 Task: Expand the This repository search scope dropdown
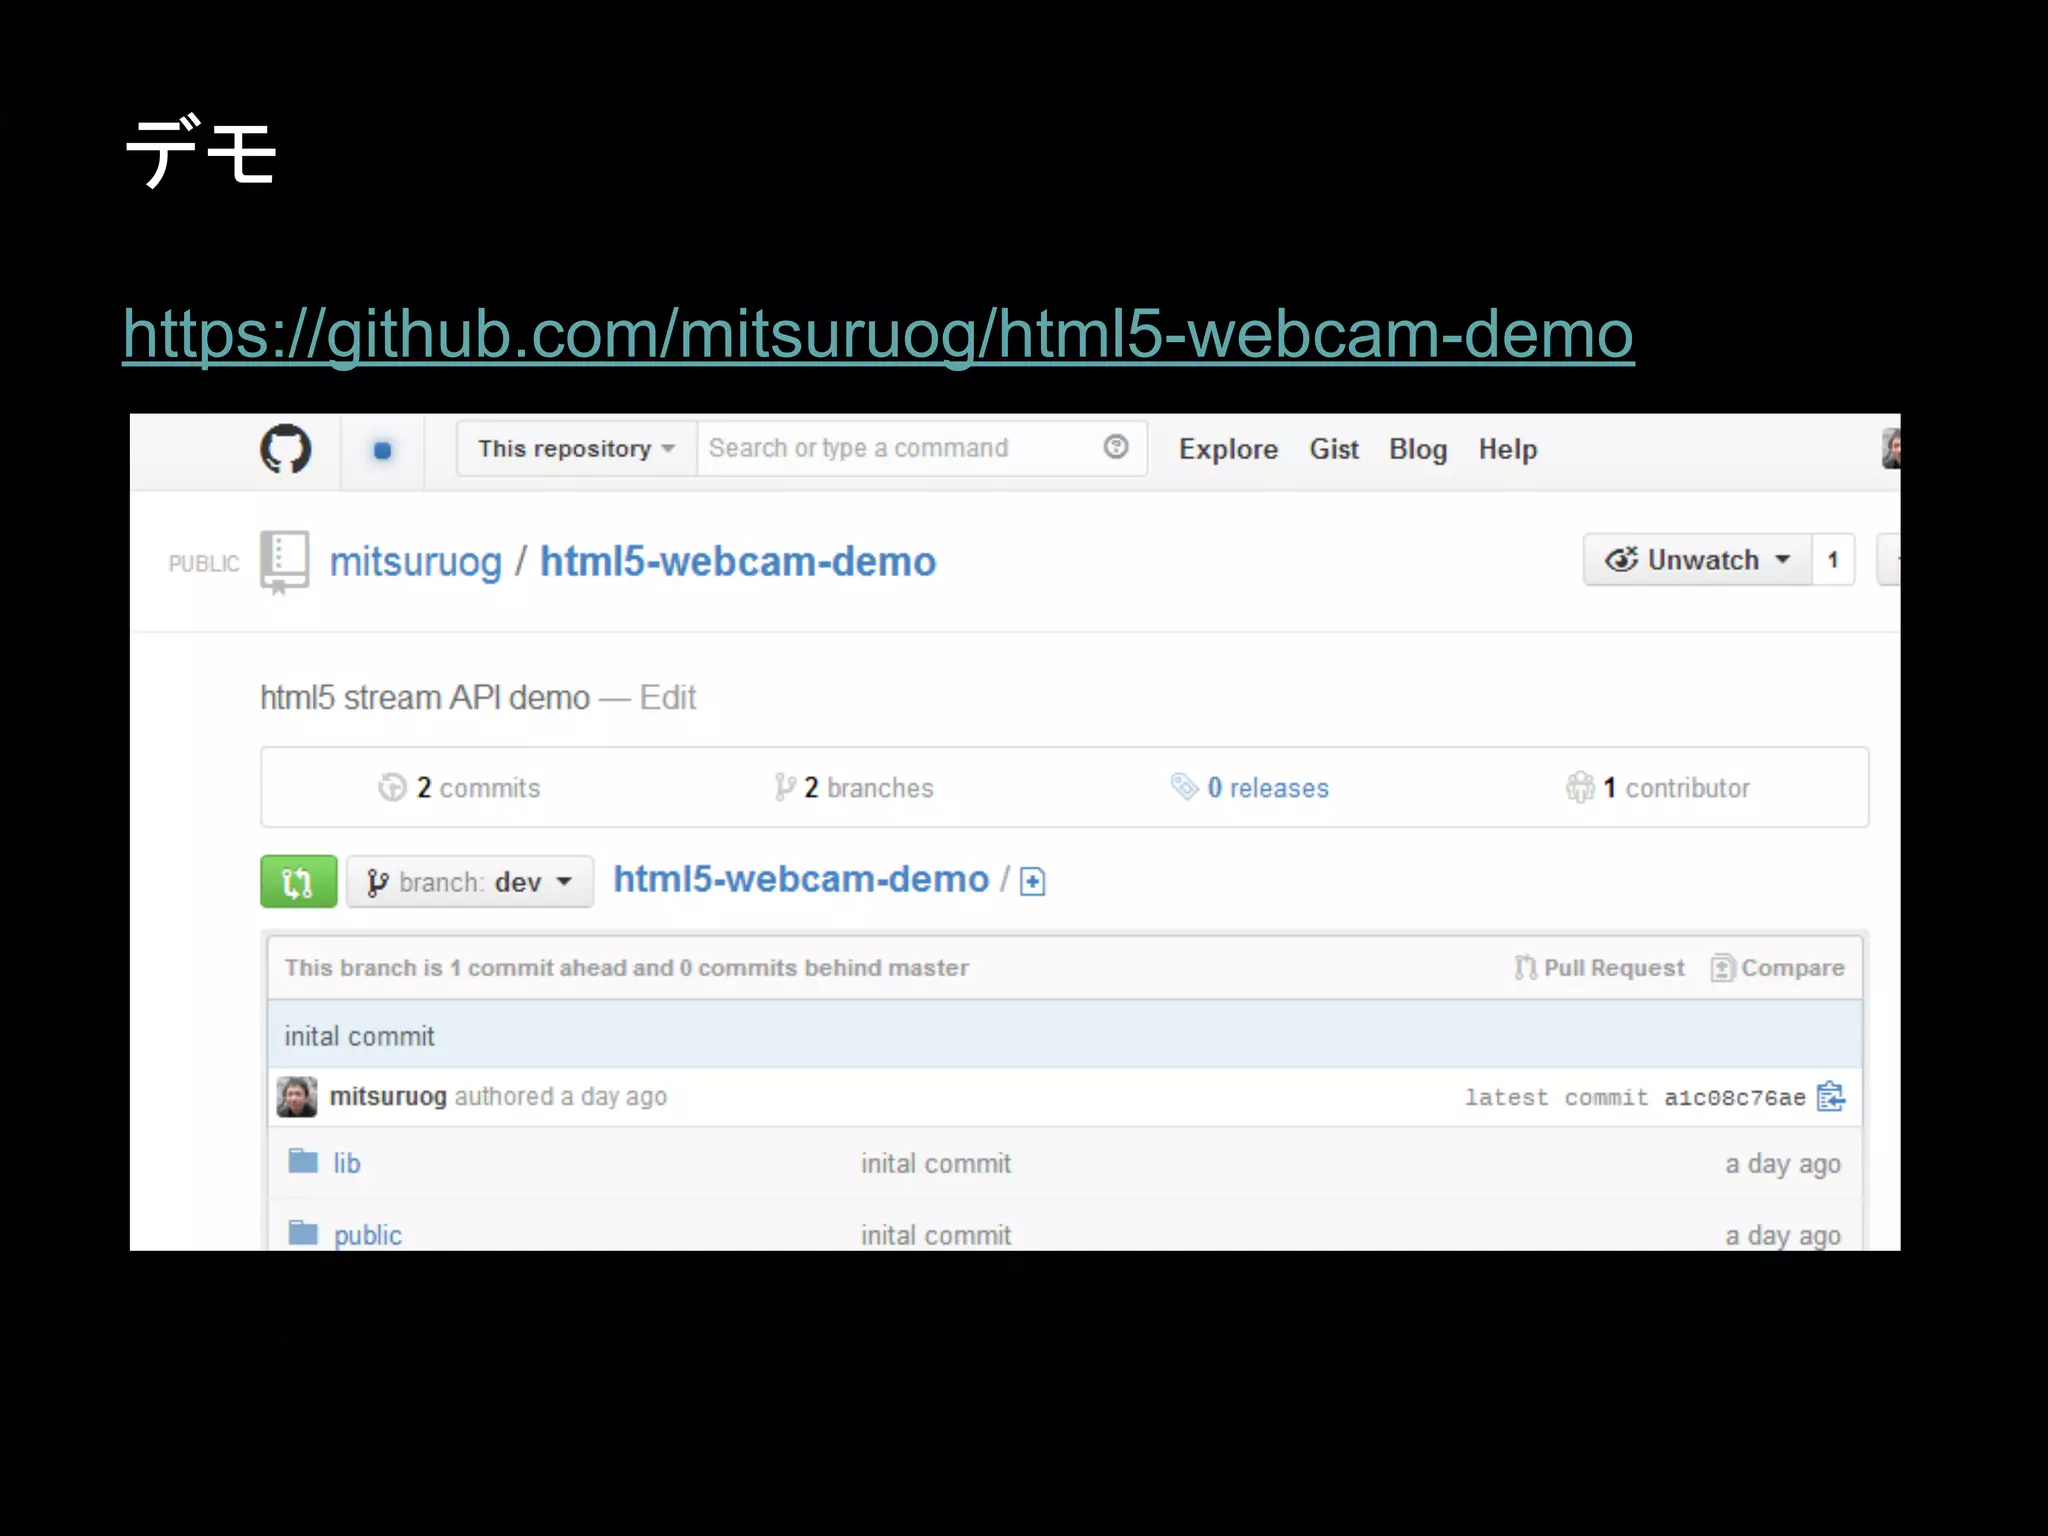click(x=576, y=449)
